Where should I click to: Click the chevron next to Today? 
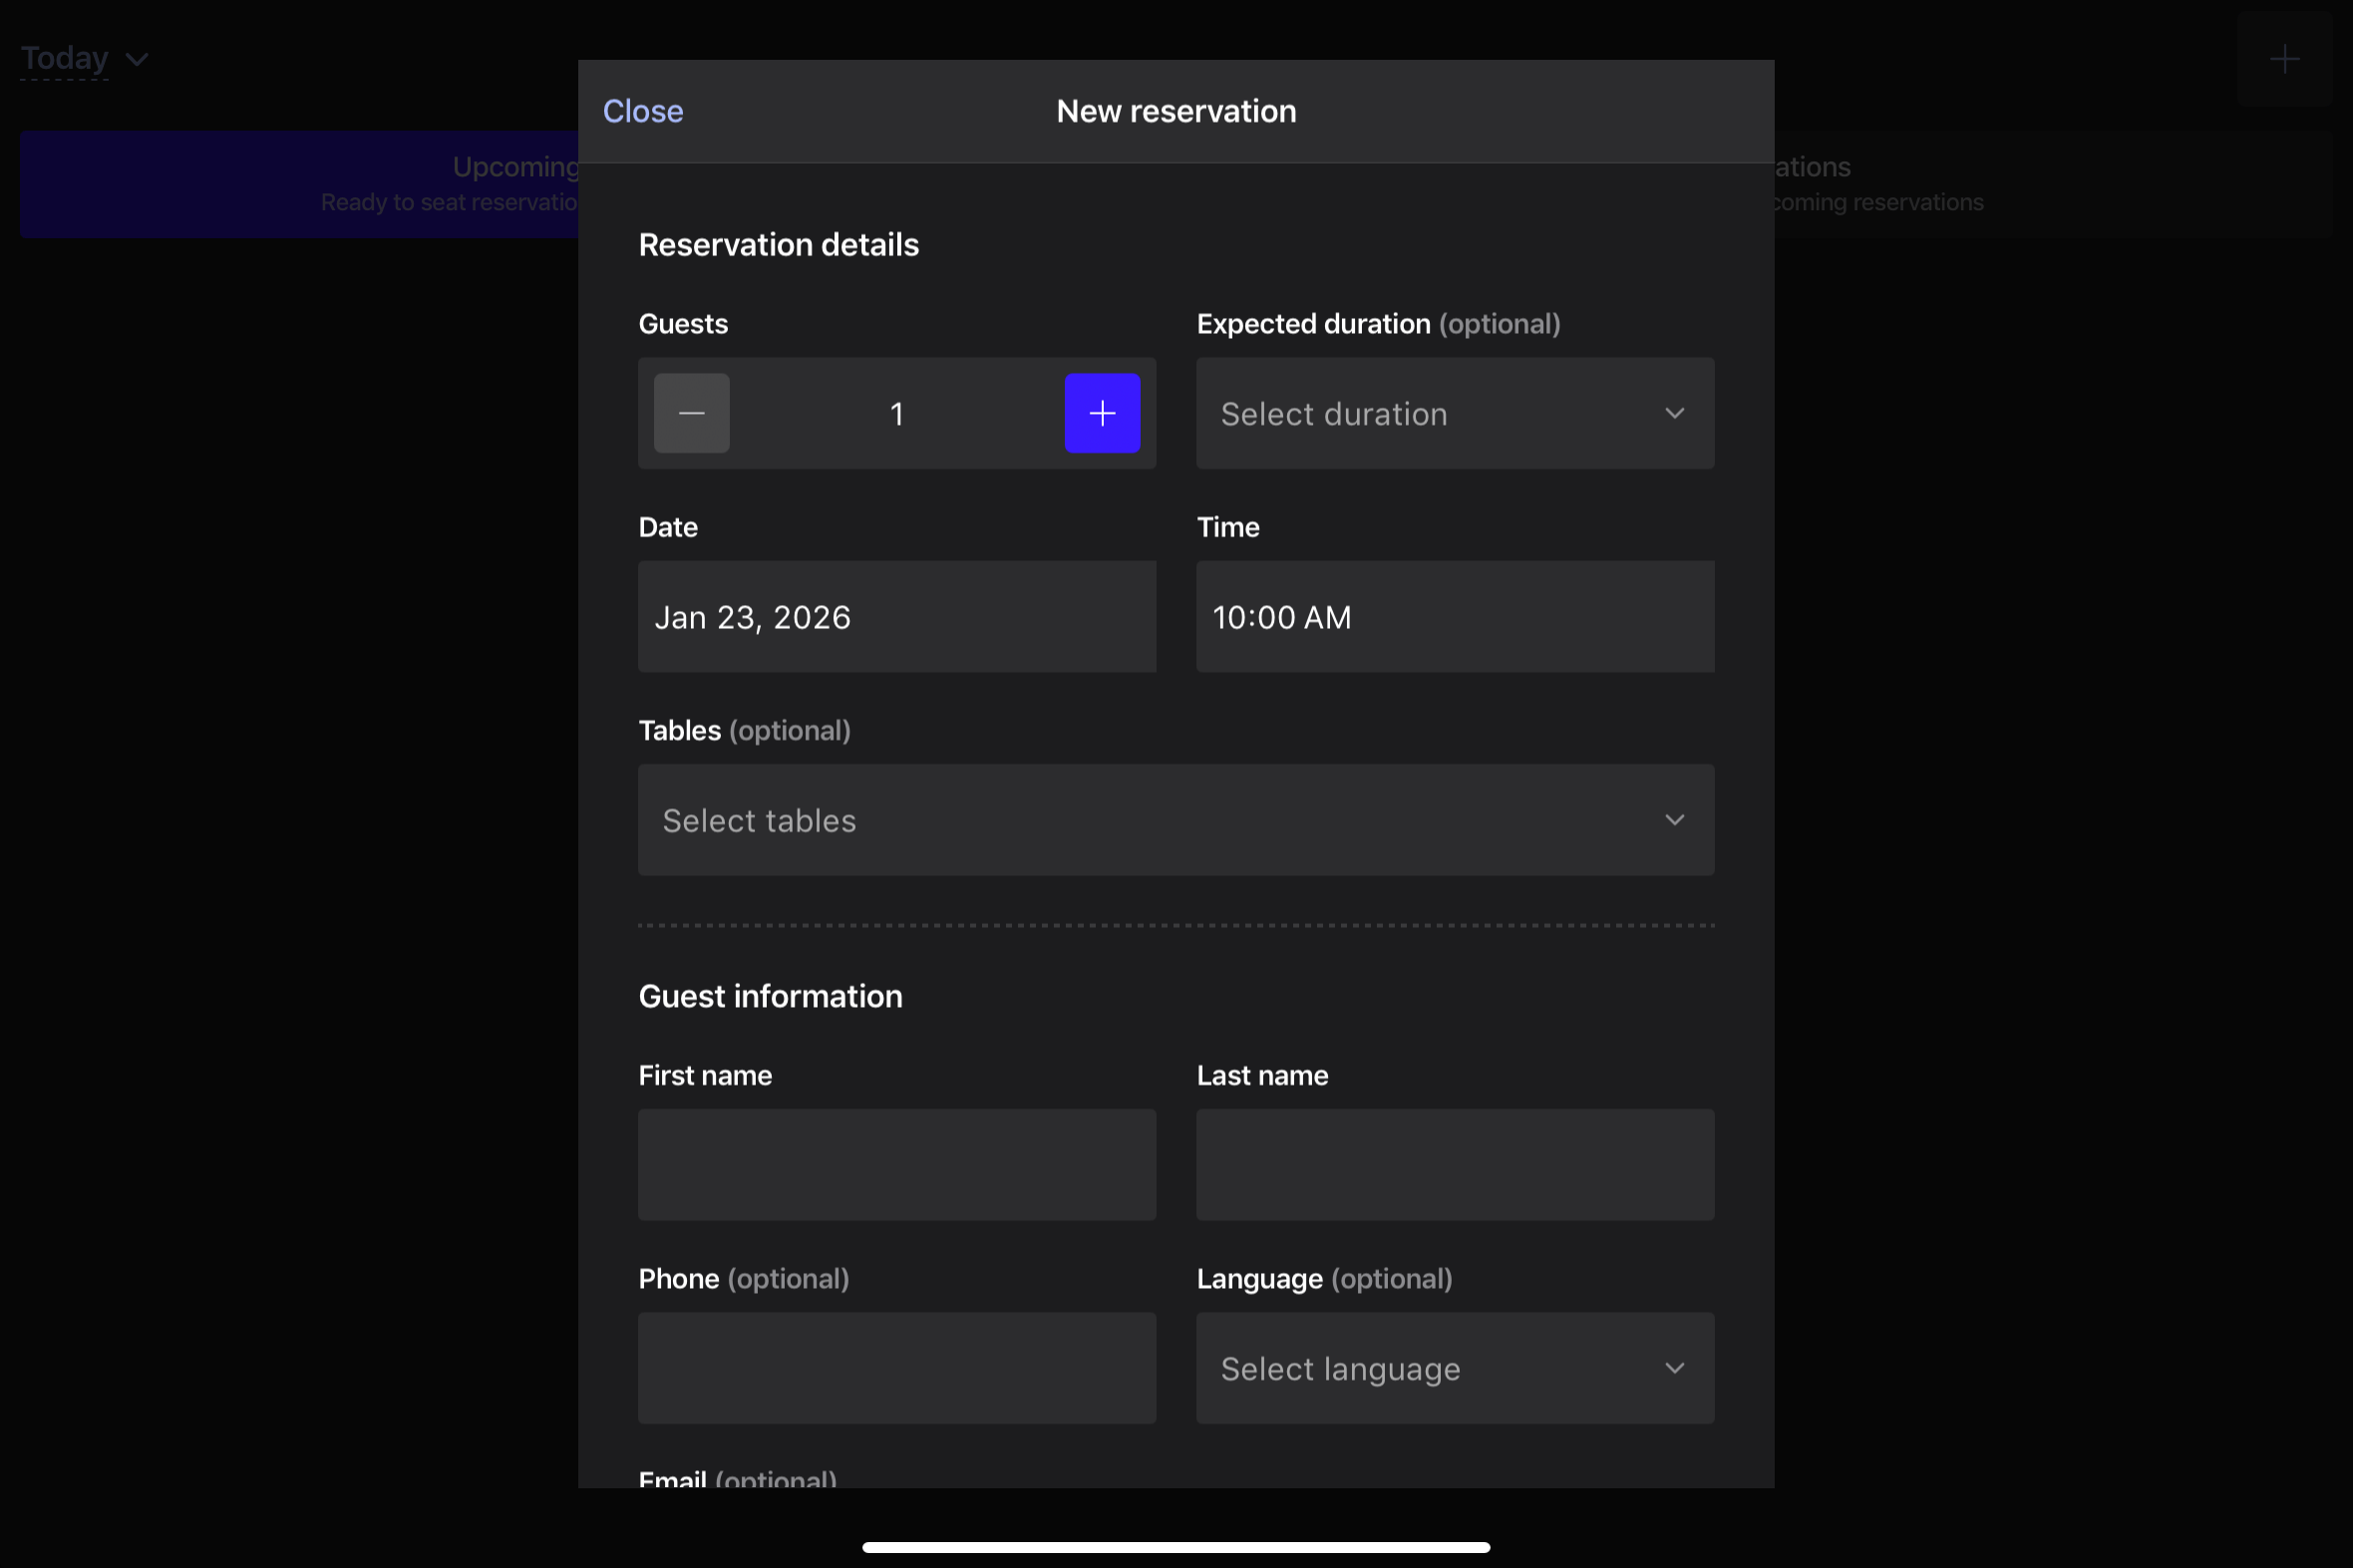pyautogui.click(x=137, y=60)
